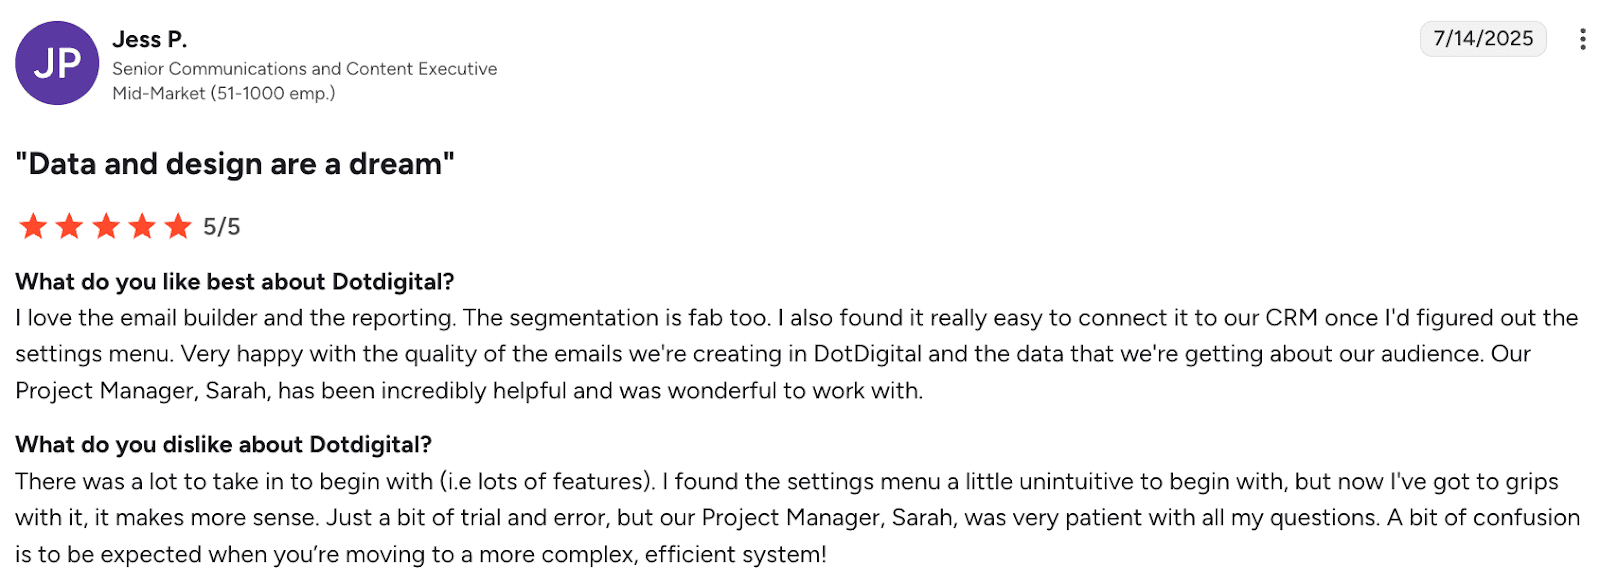Open the "Data and design are a dream" title
This screenshot has height=585, width=1600.
click(235, 164)
